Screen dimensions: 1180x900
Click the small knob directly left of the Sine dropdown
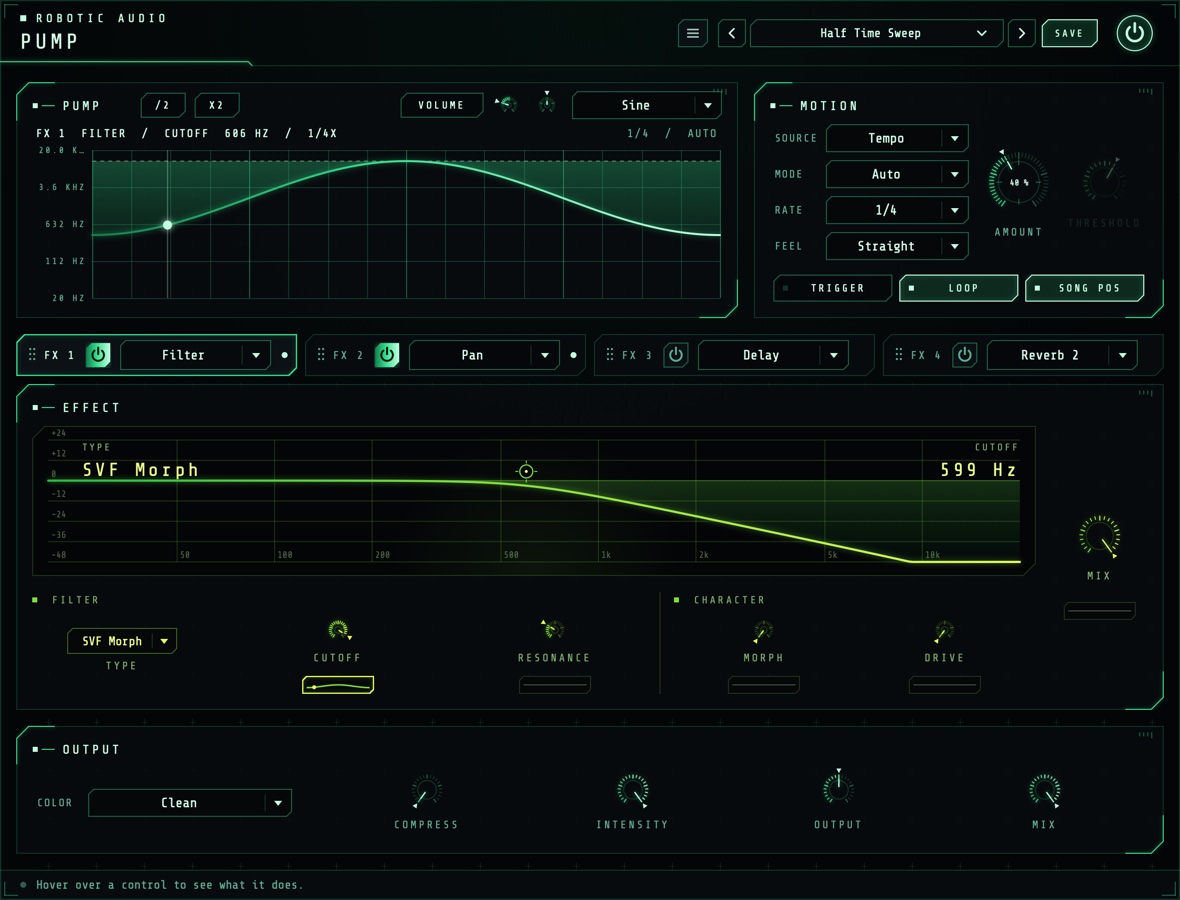click(547, 104)
